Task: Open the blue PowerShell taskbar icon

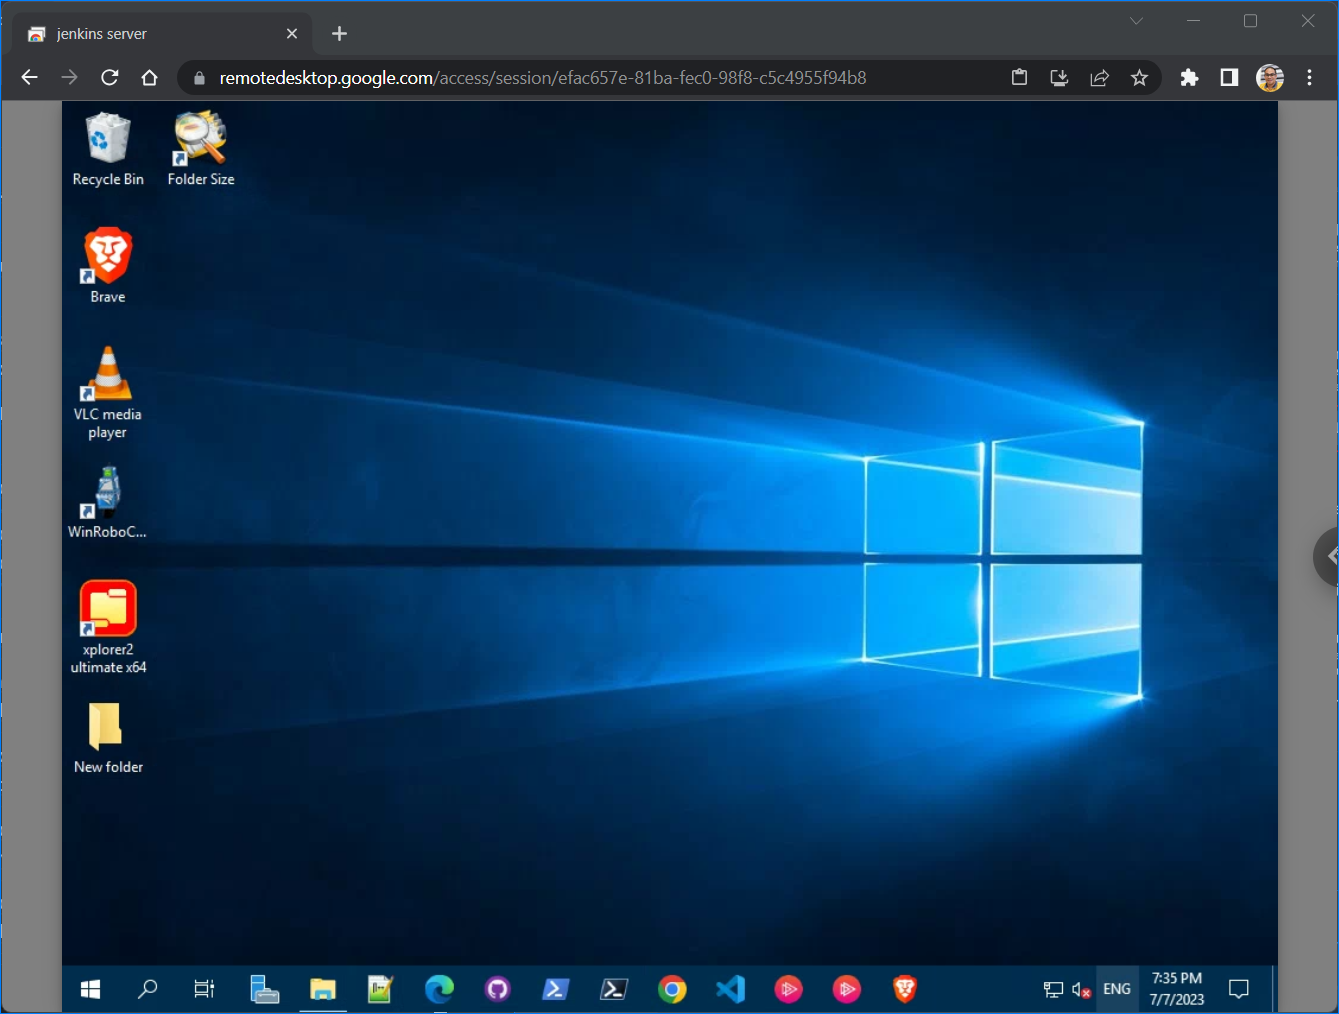Action: [x=555, y=989]
